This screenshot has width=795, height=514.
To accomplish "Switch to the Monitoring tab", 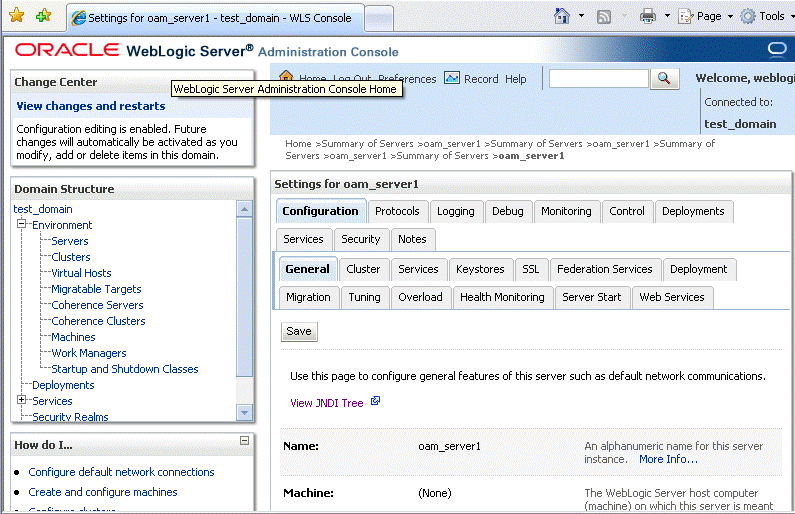I will click(566, 211).
